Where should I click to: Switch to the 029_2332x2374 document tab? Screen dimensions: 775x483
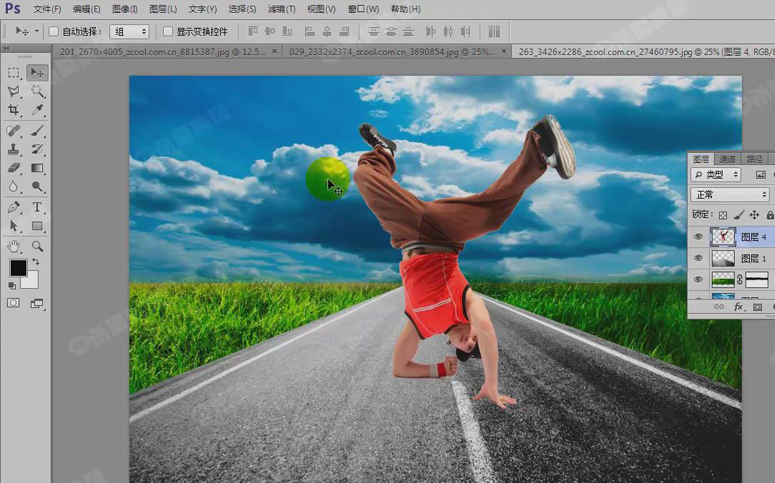[x=395, y=51]
